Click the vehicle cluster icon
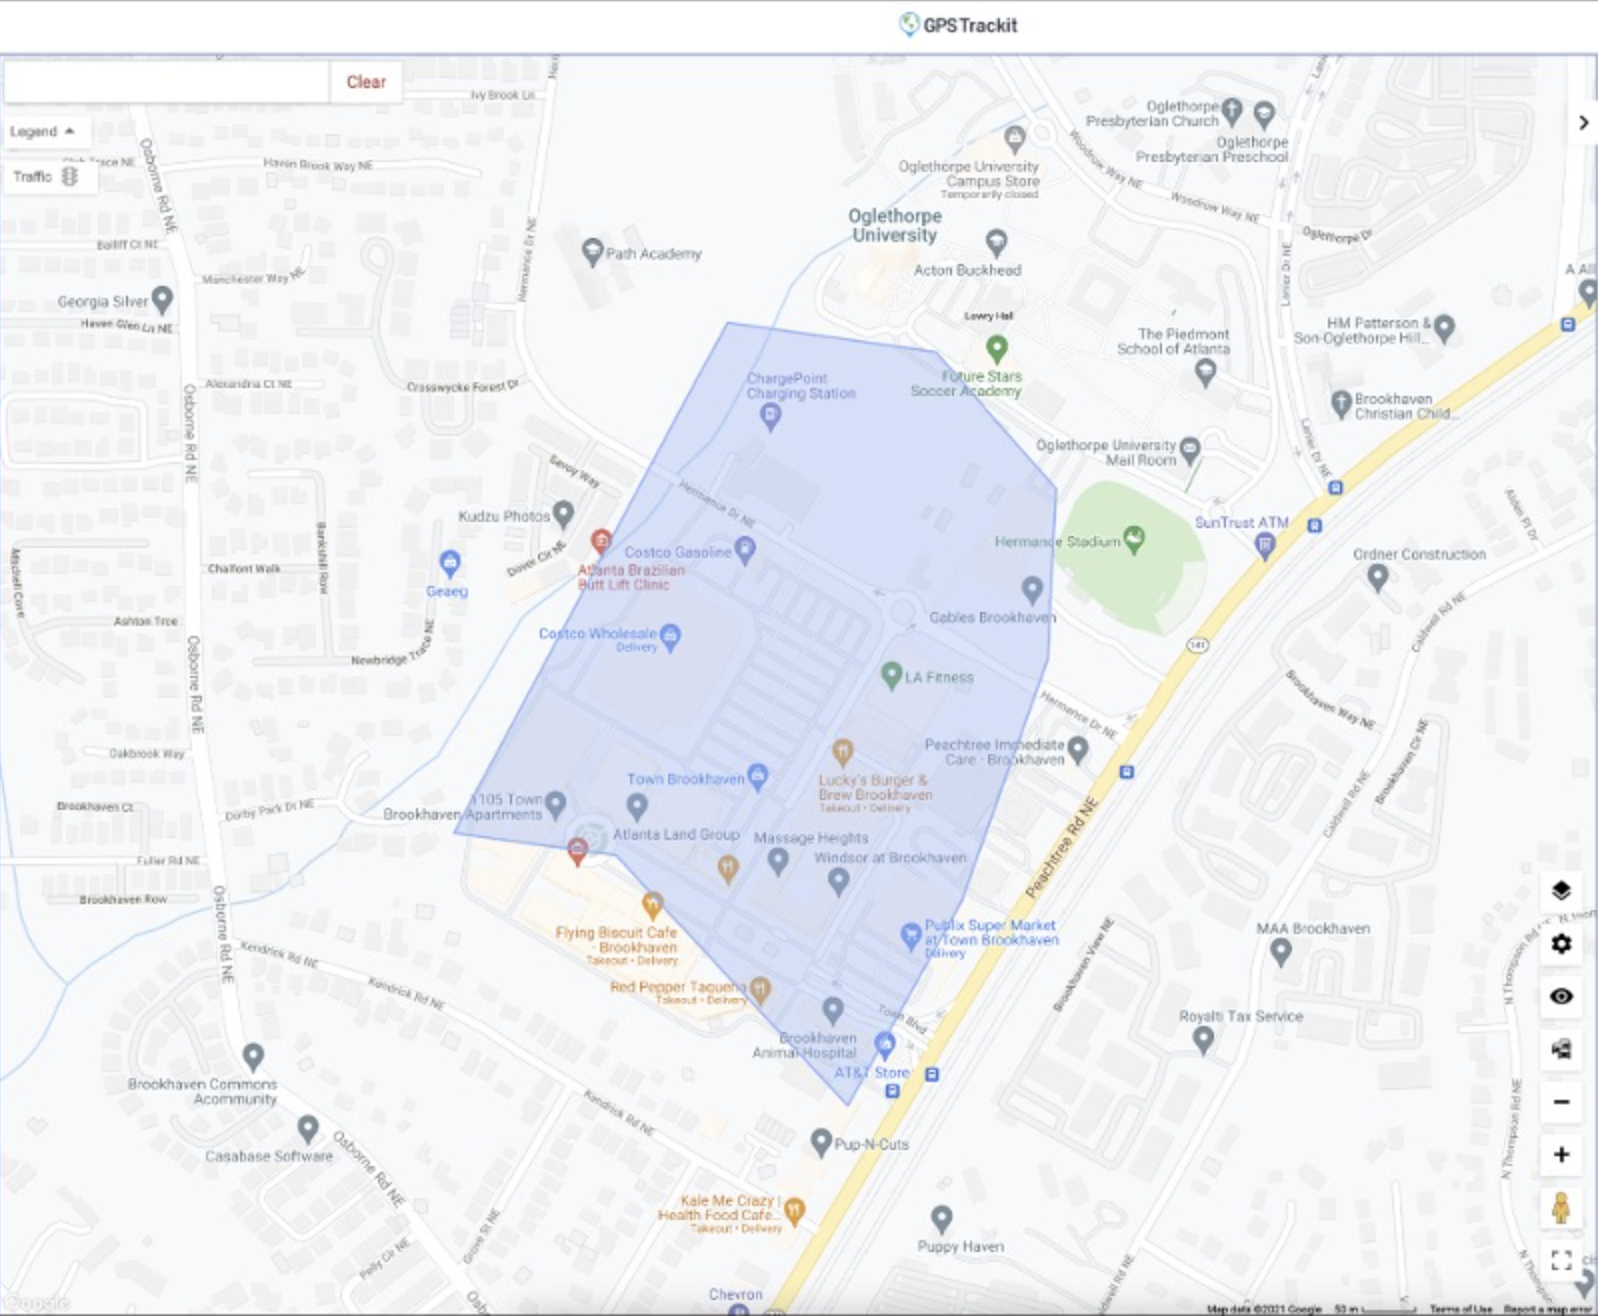 click(x=1561, y=1049)
